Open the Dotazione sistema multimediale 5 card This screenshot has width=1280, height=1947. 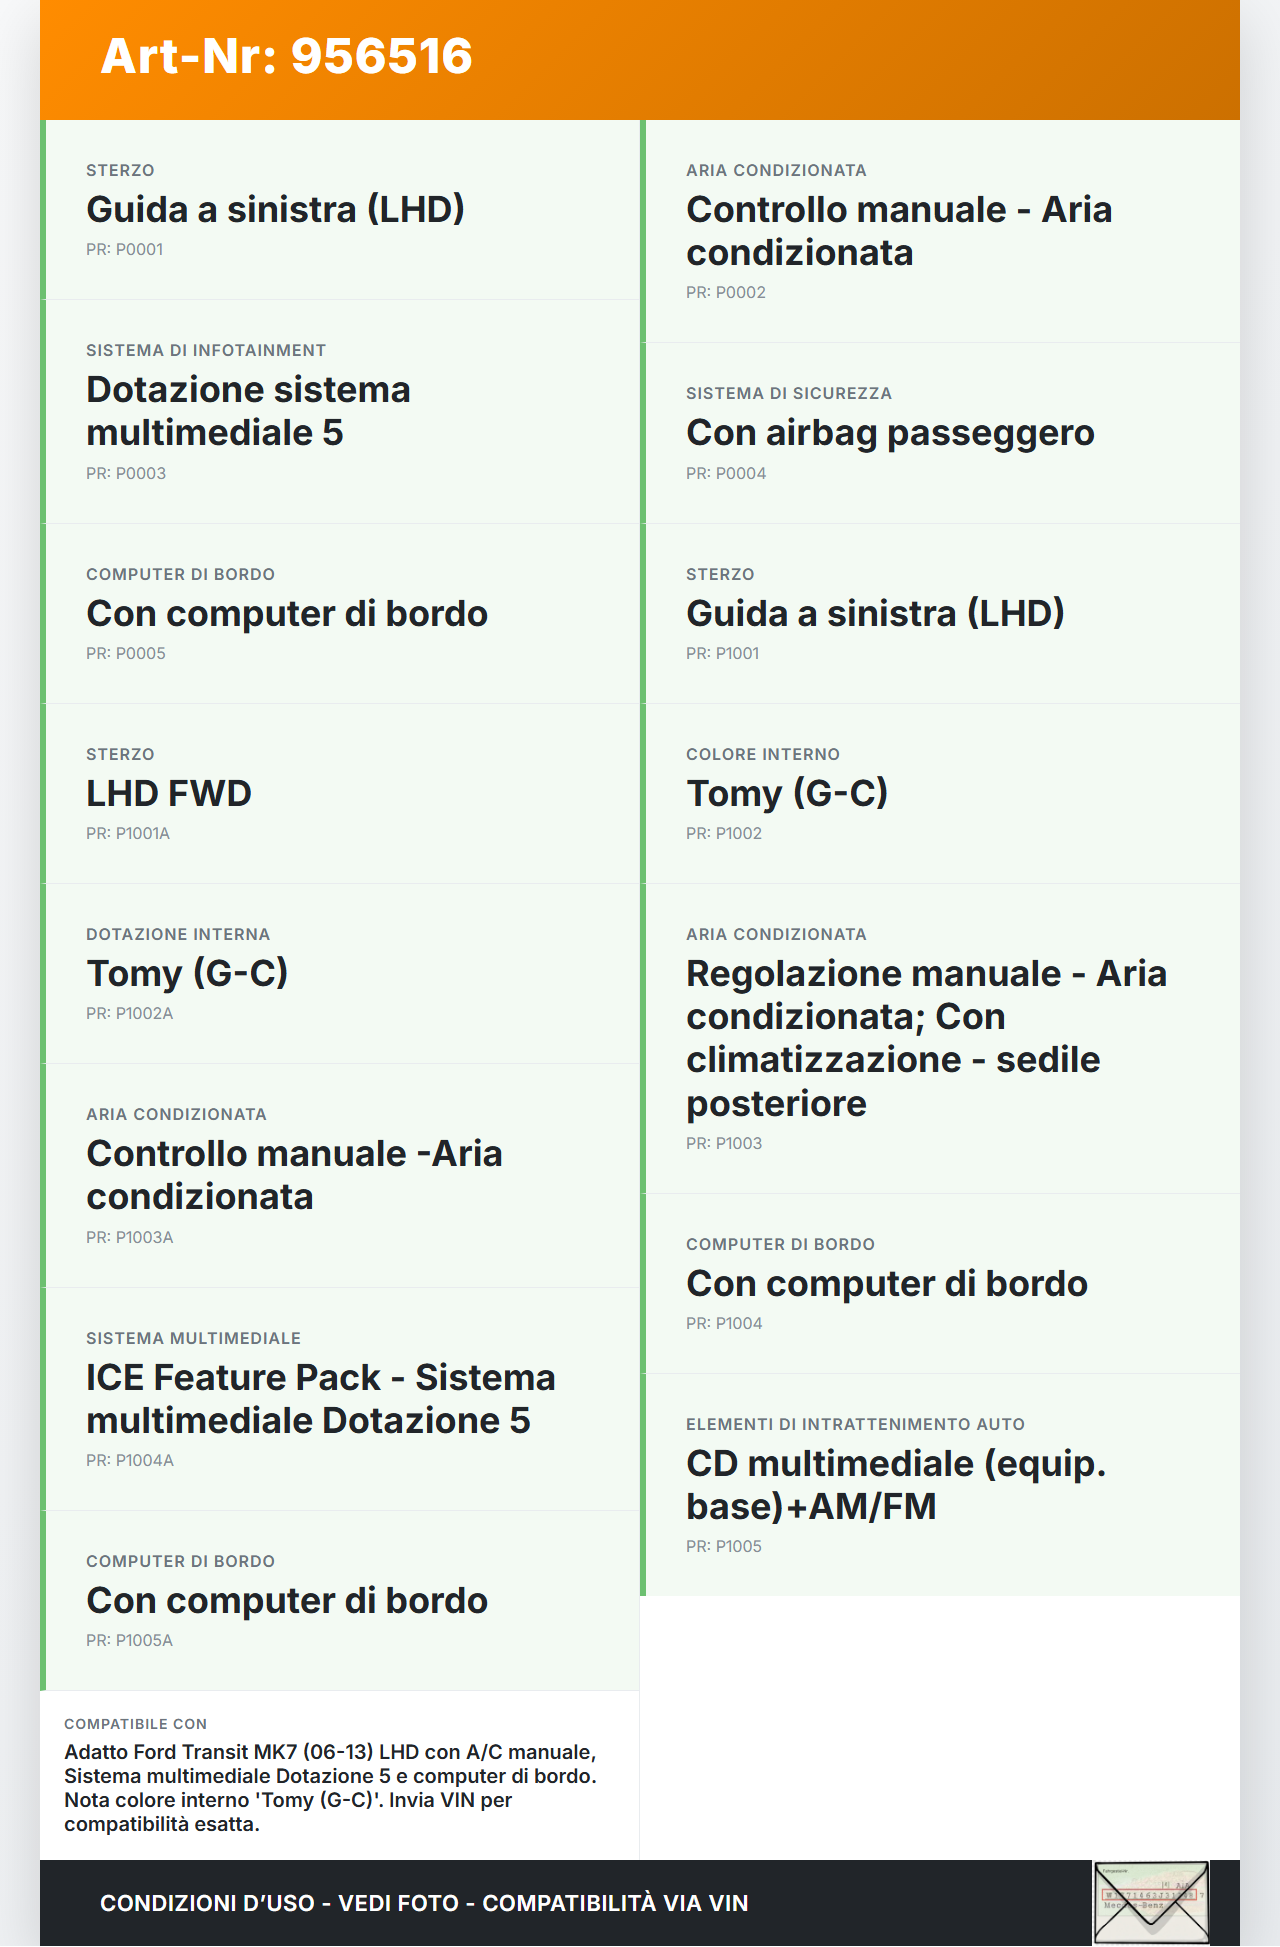click(x=340, y=411)
